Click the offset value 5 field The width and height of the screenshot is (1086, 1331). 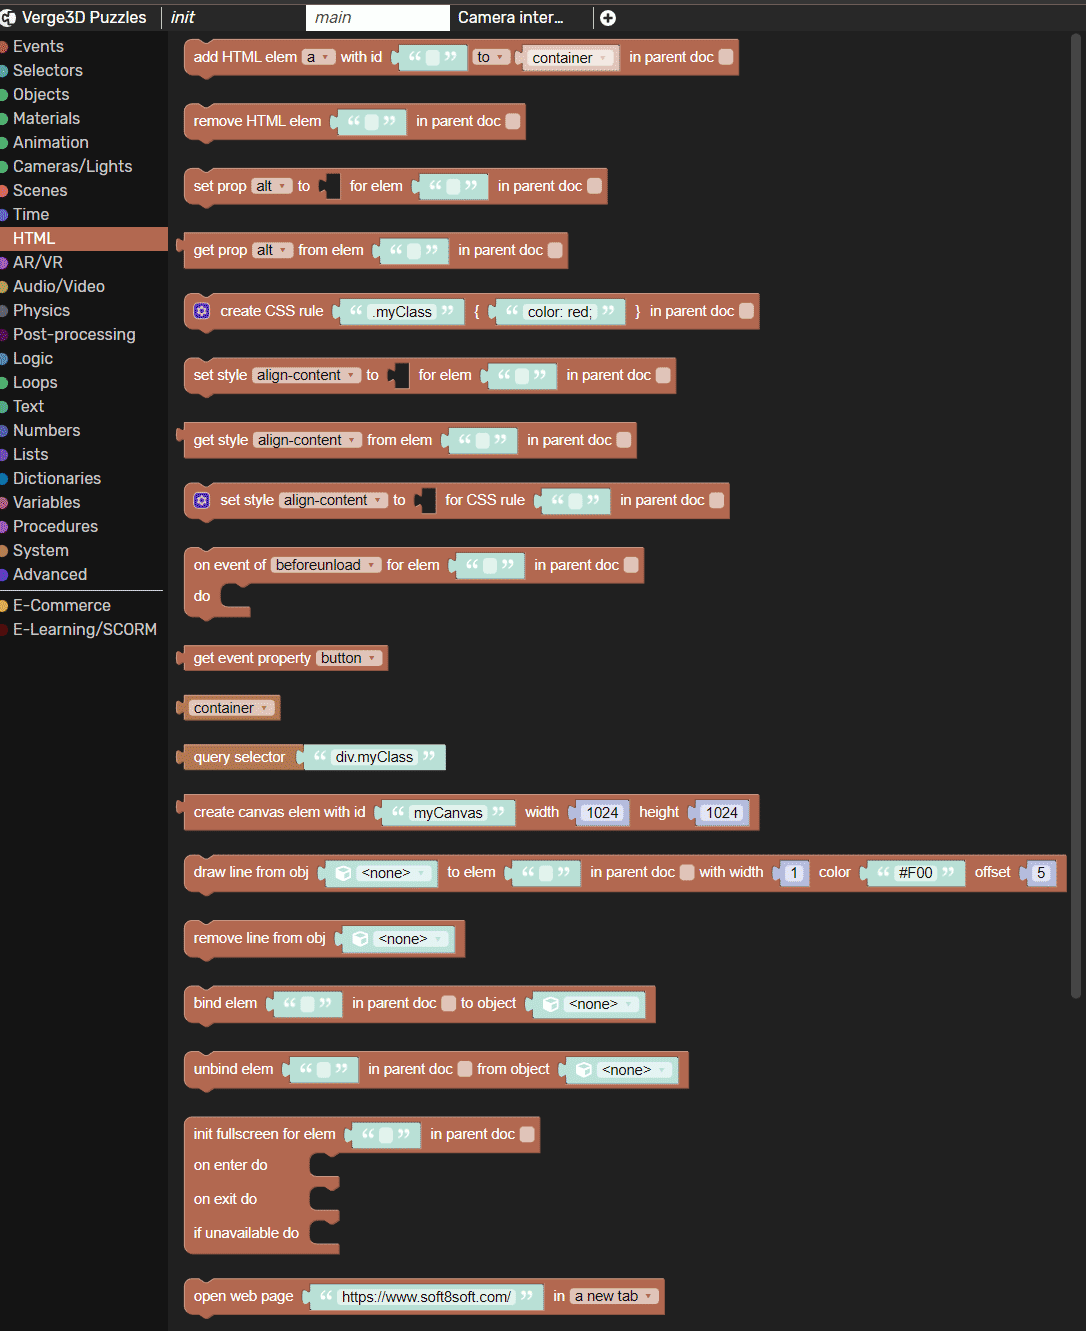click(1041, 873)
